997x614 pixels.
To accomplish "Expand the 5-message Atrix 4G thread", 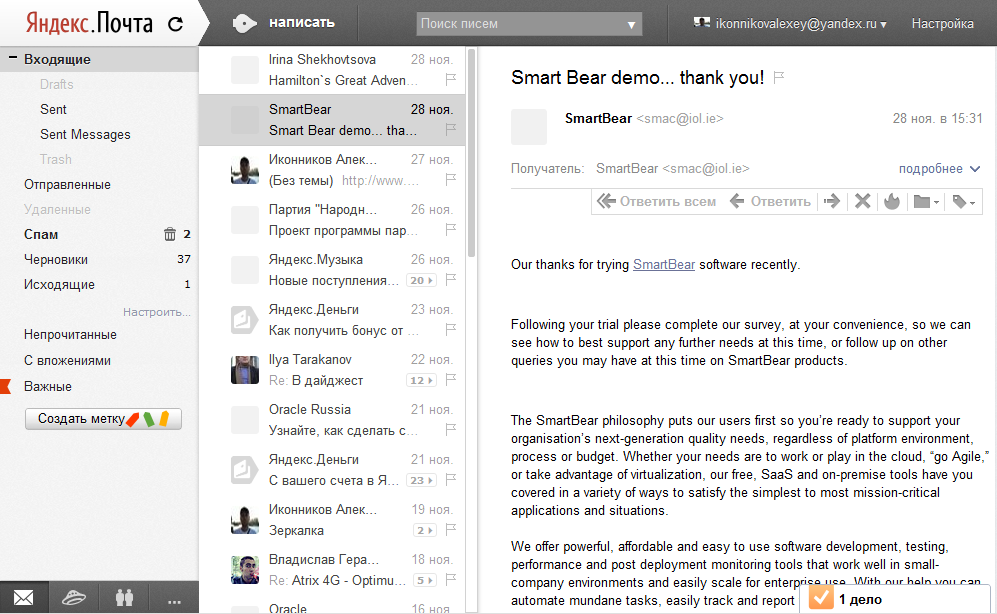I will tap(425, 580).
